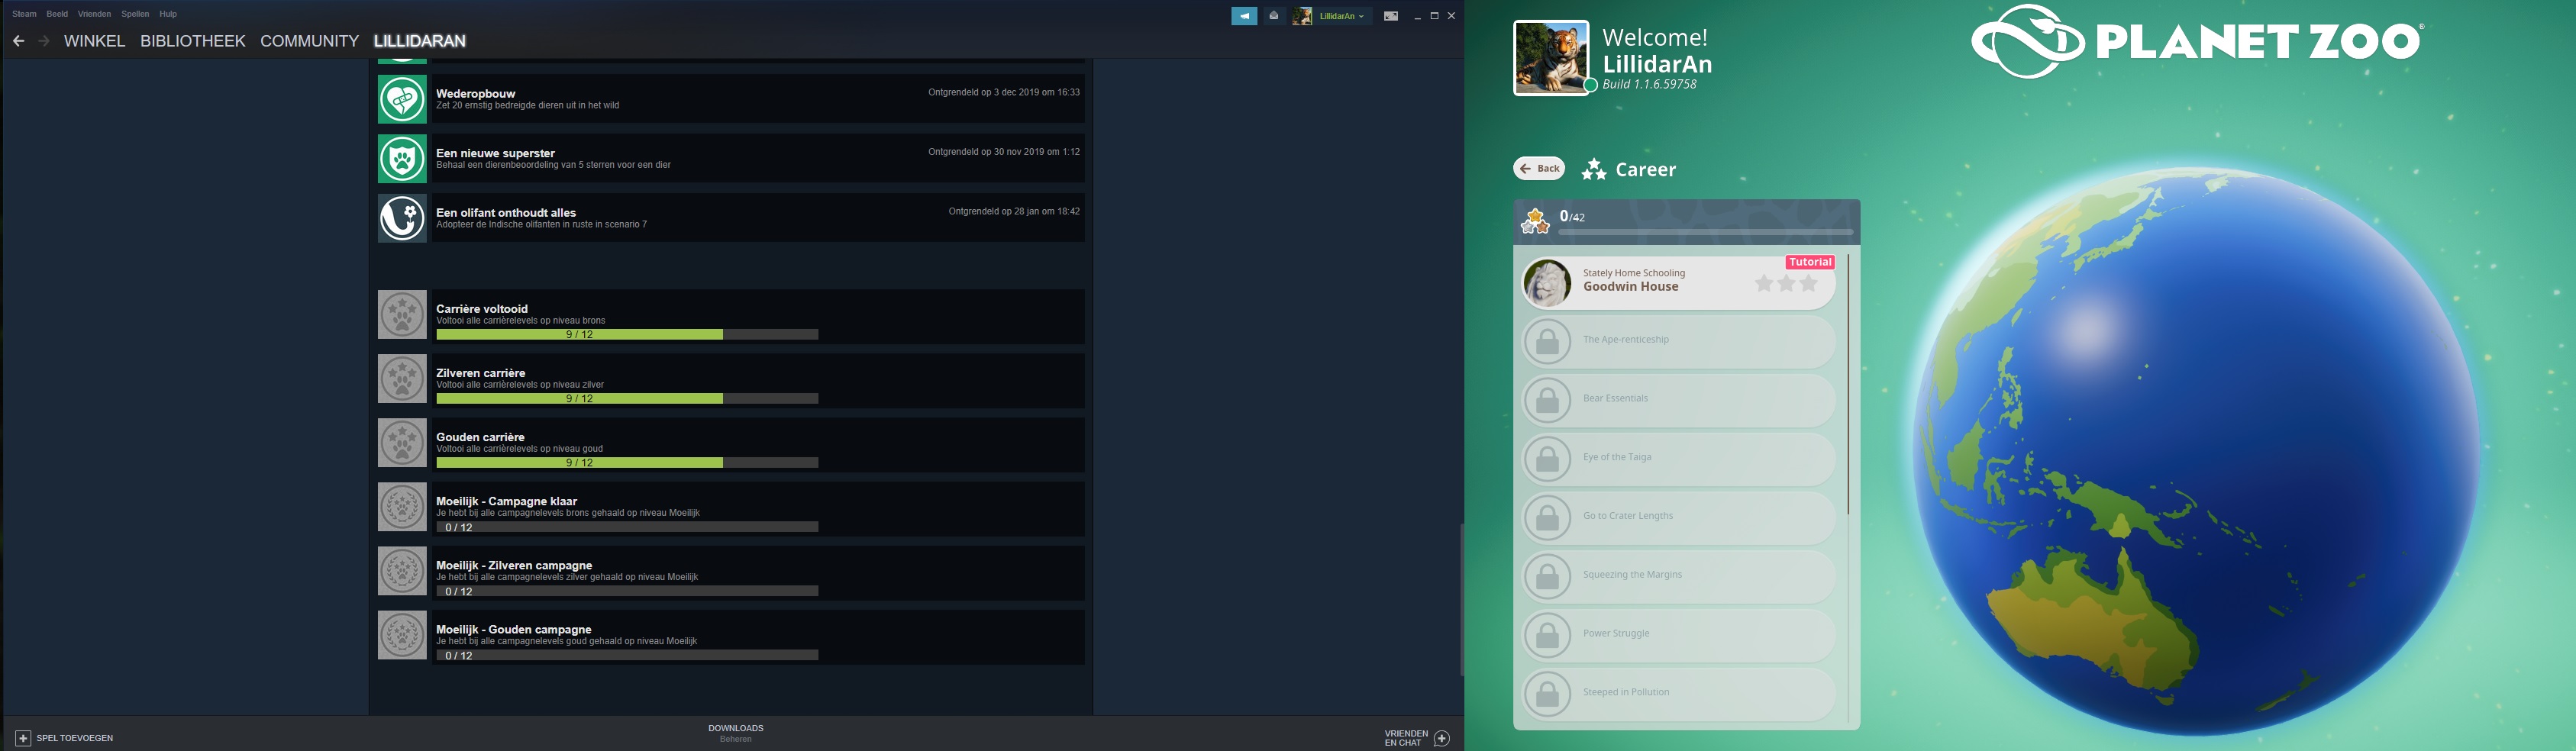
Task: Click the Moeilijk - Campagne klaar 0/12 bar
Action: 627,527
